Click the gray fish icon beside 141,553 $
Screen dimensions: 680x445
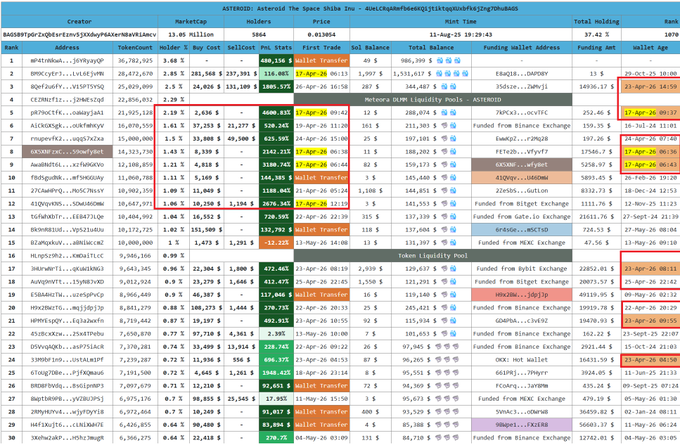tap(444, 204)
